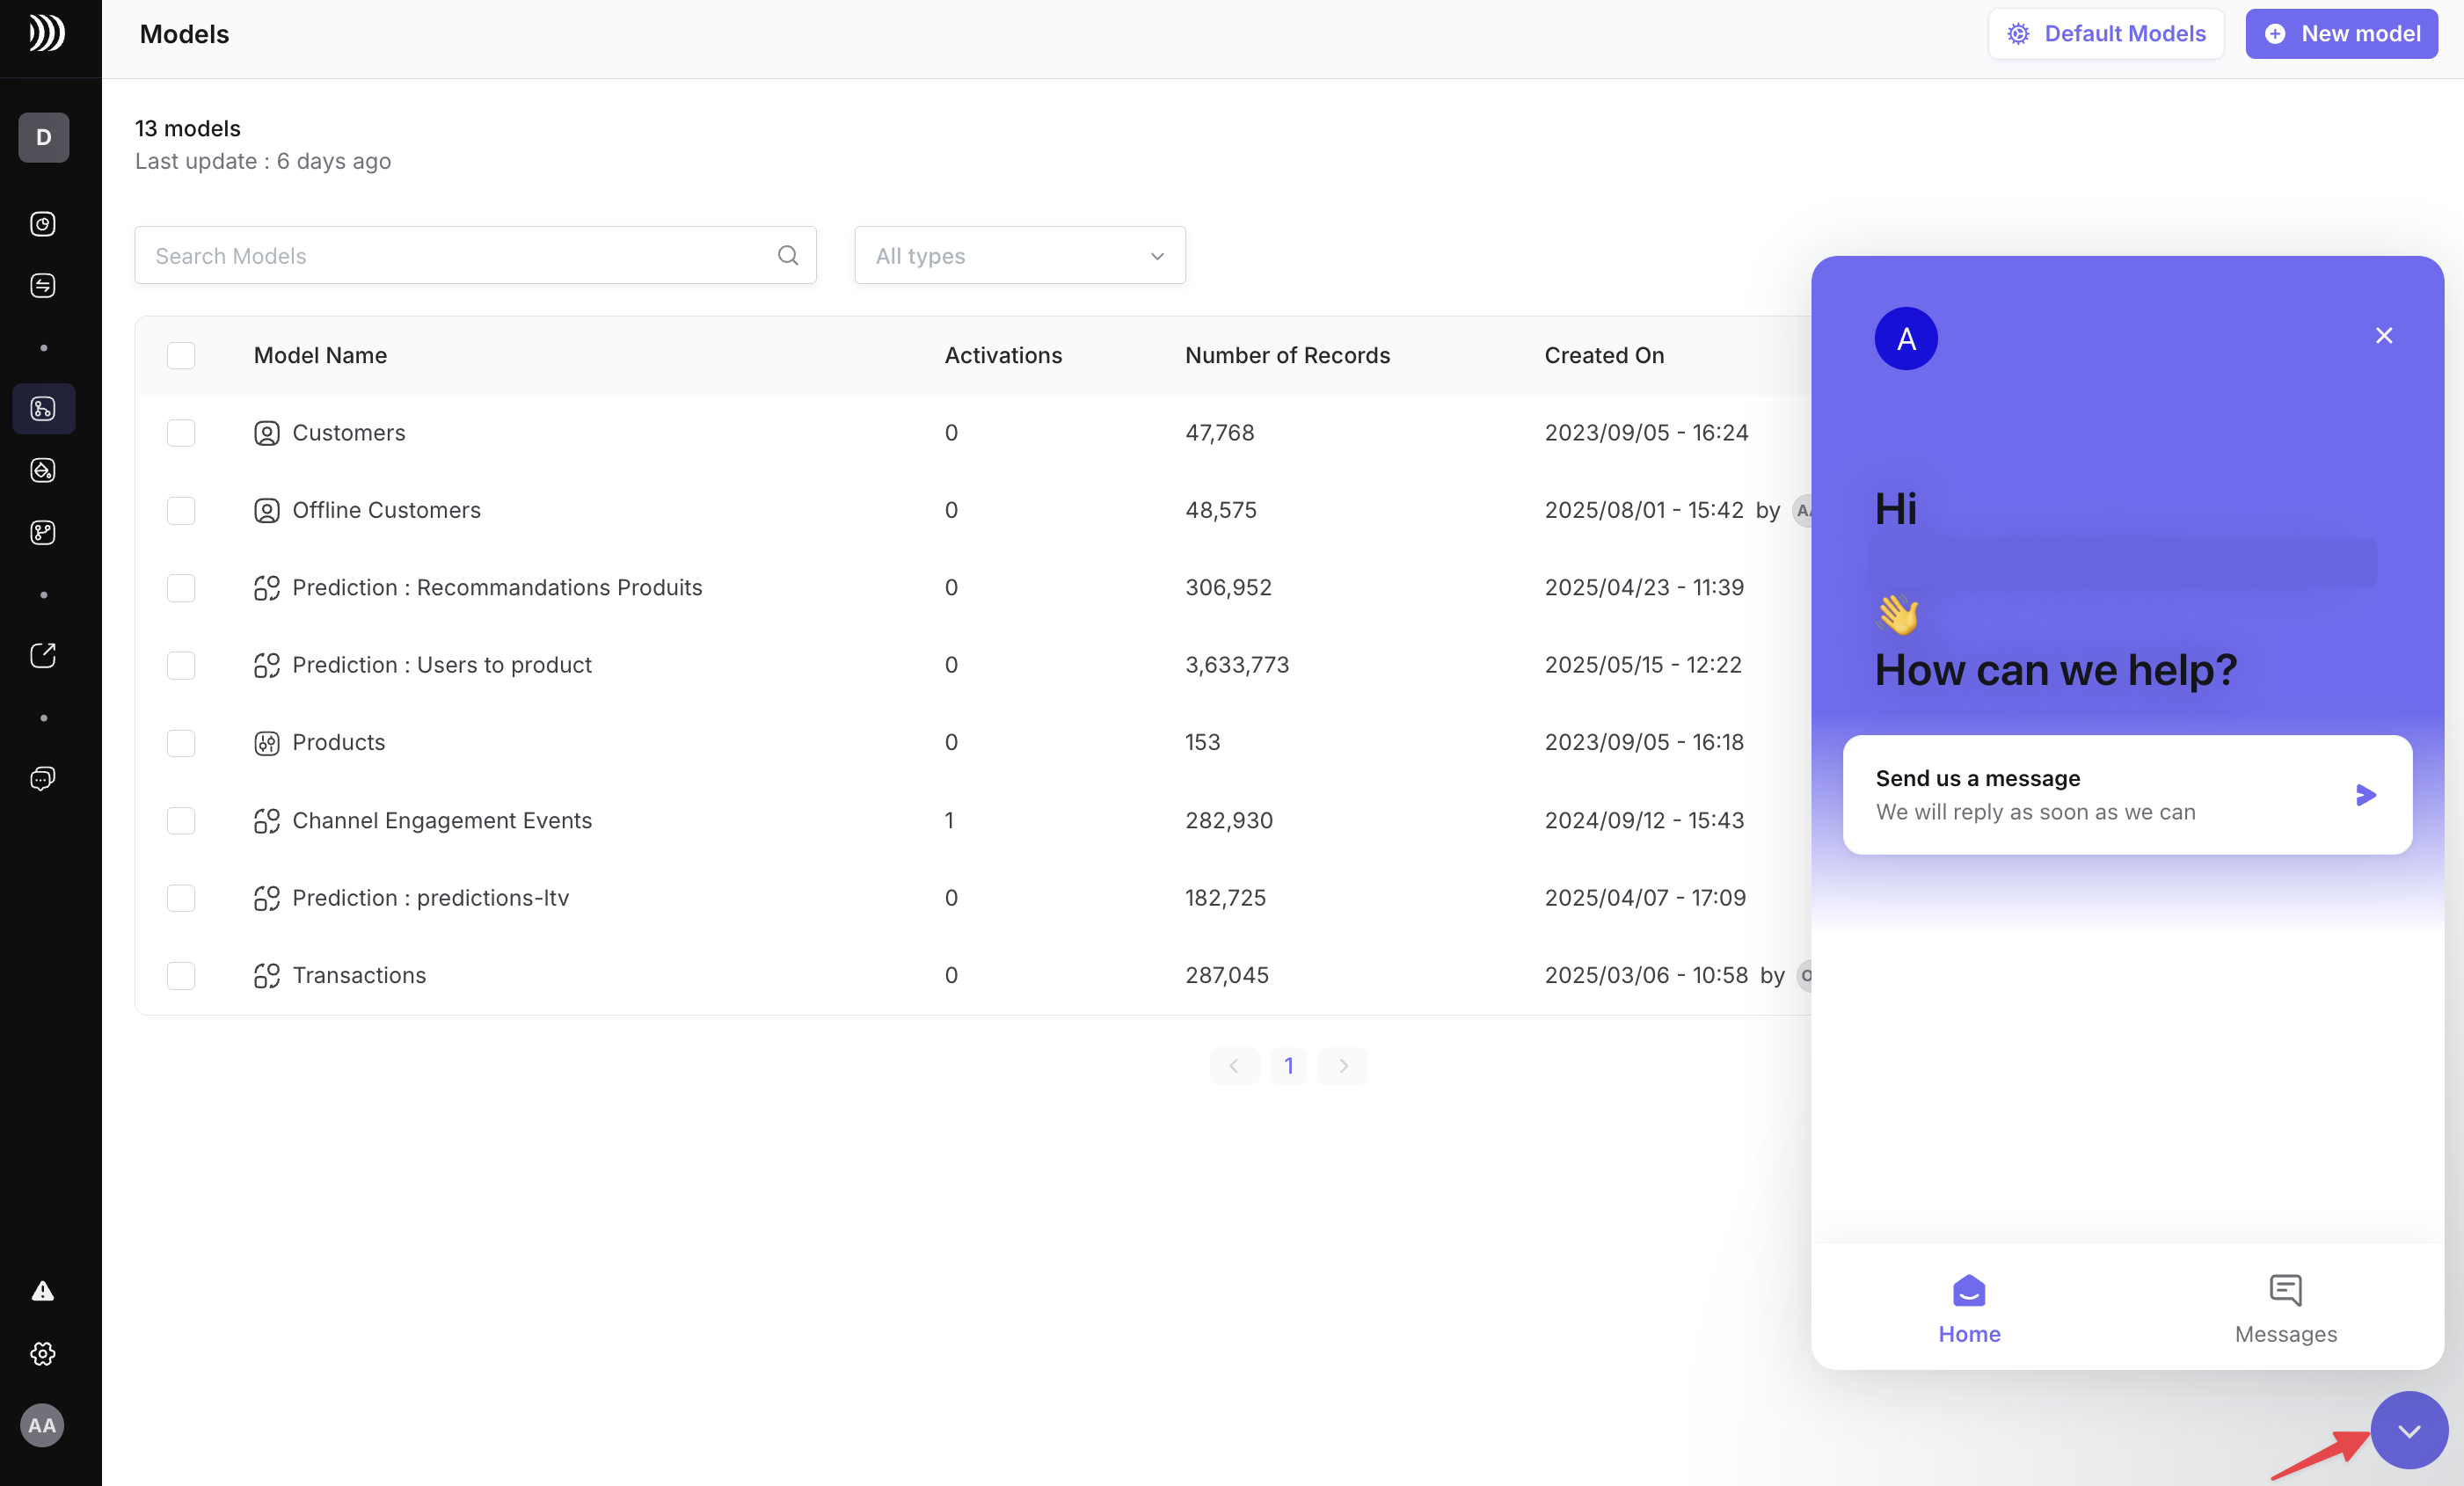The height and width of the screenshot is (1486, 2464).
Task: Click the New model button
Action: click(x=2340, y=34)
